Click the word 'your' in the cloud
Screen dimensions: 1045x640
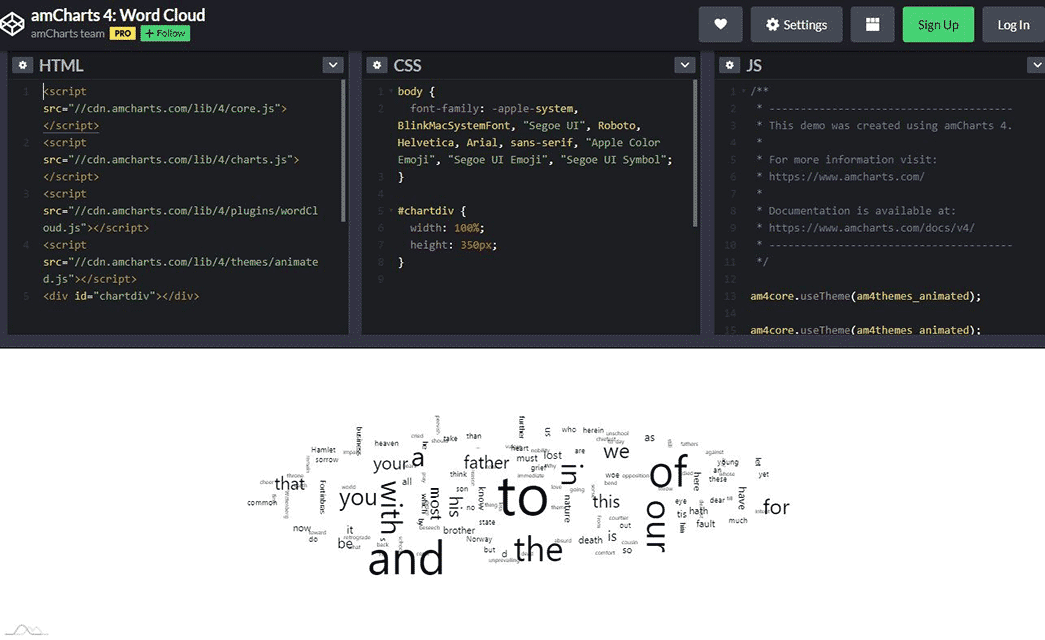tap(391, 463)
